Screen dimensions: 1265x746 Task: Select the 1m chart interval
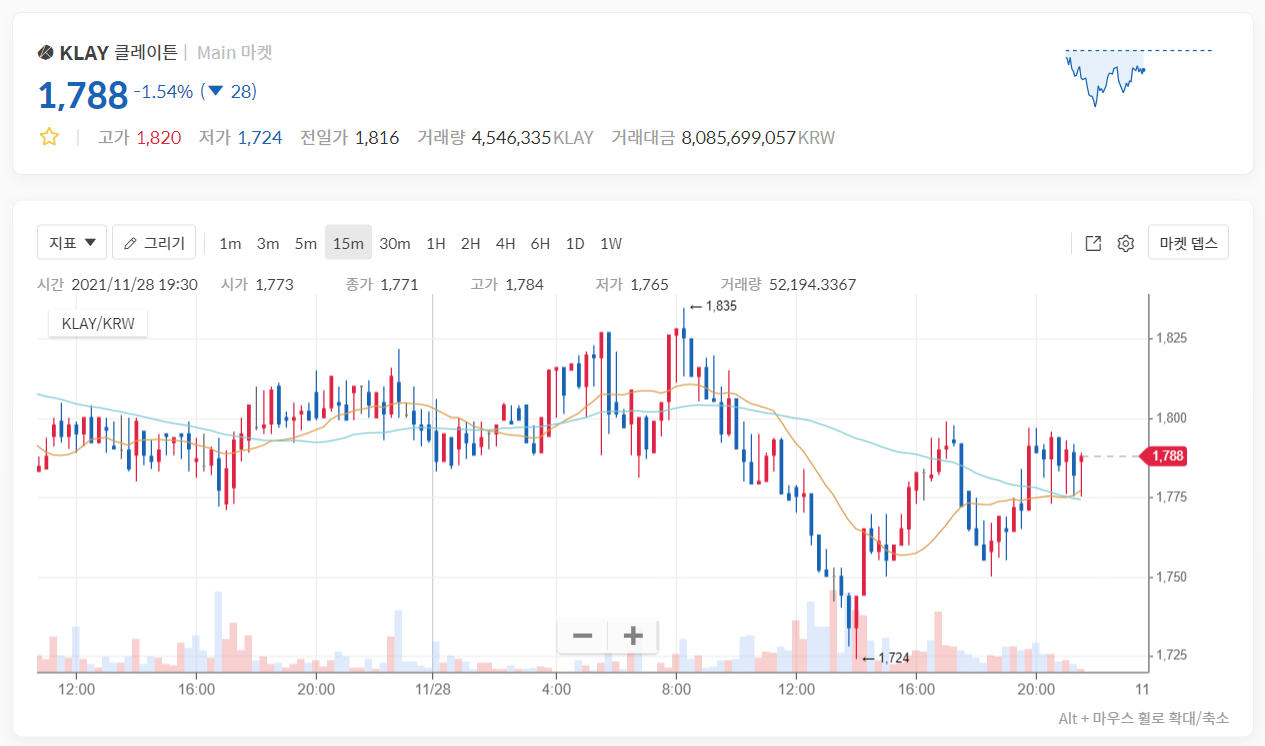230,243
